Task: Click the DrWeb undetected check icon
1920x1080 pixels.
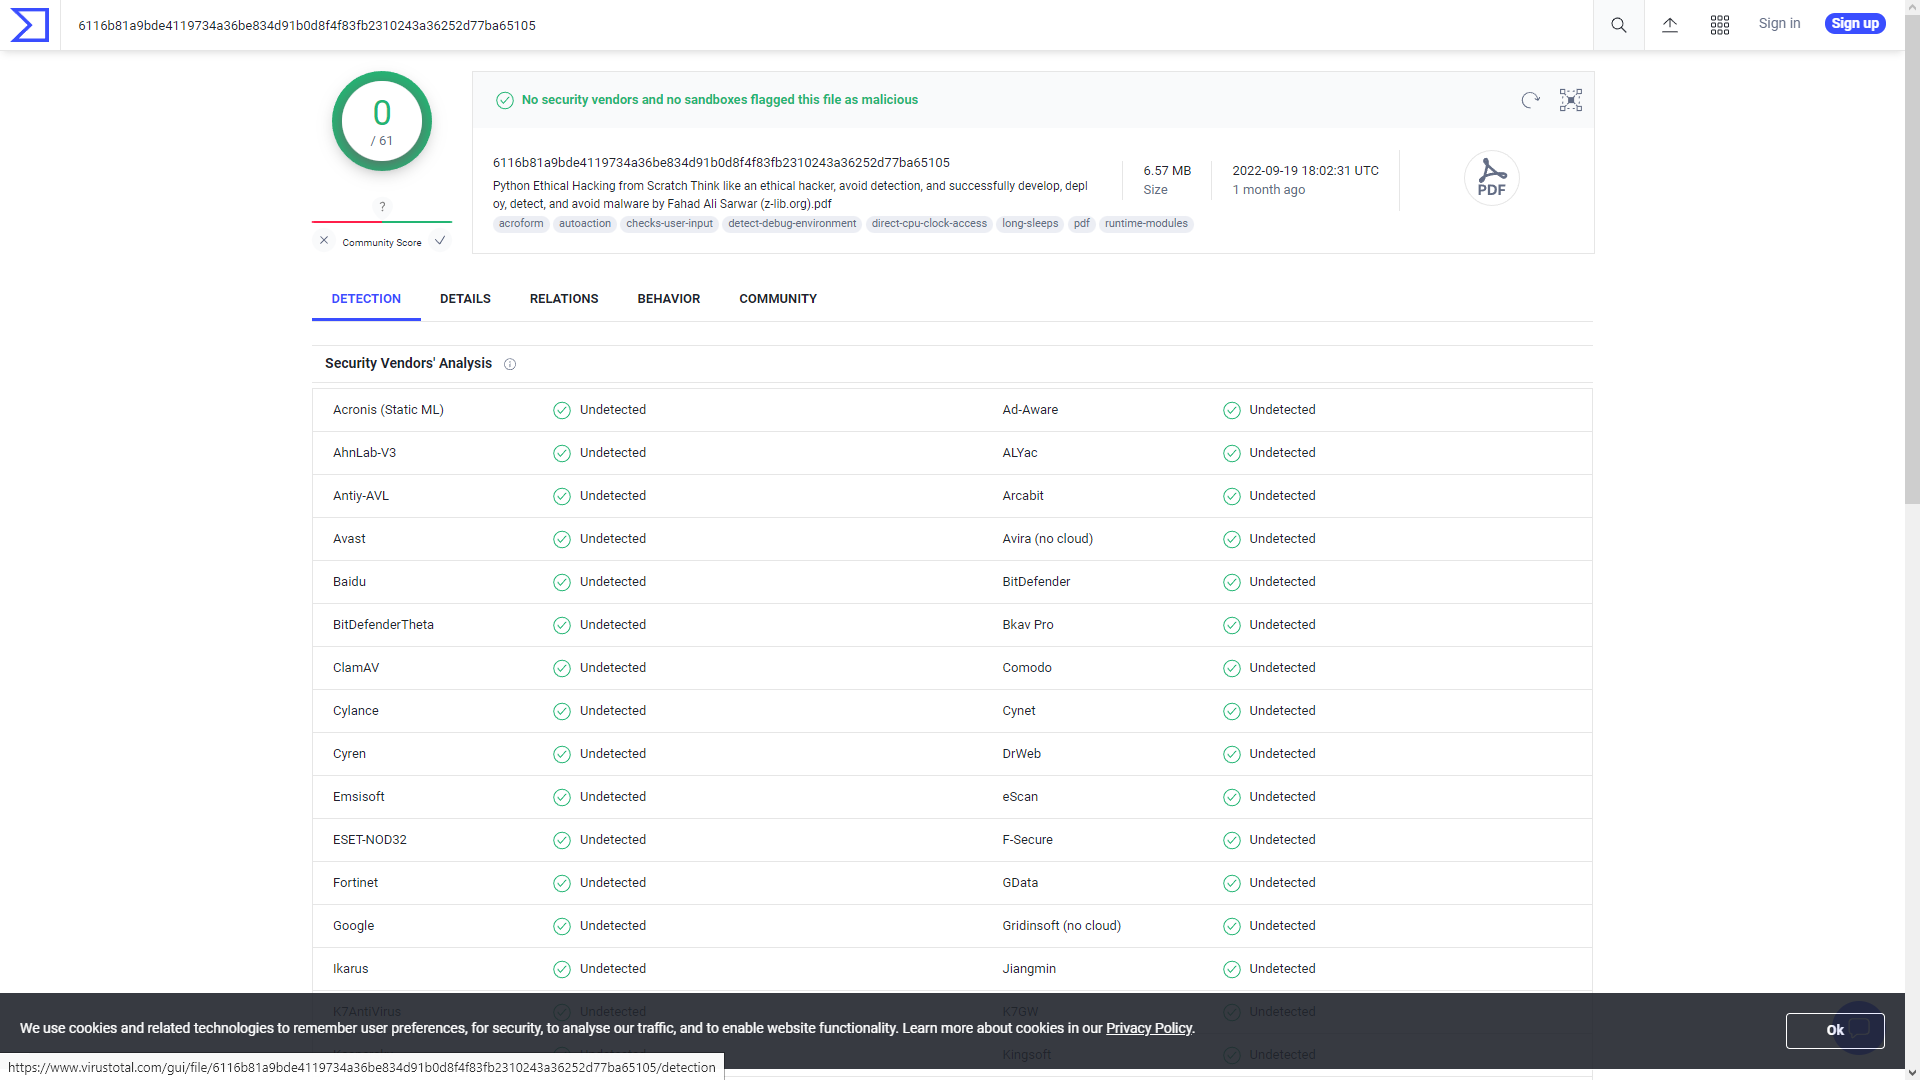Action: (1232, 755)
